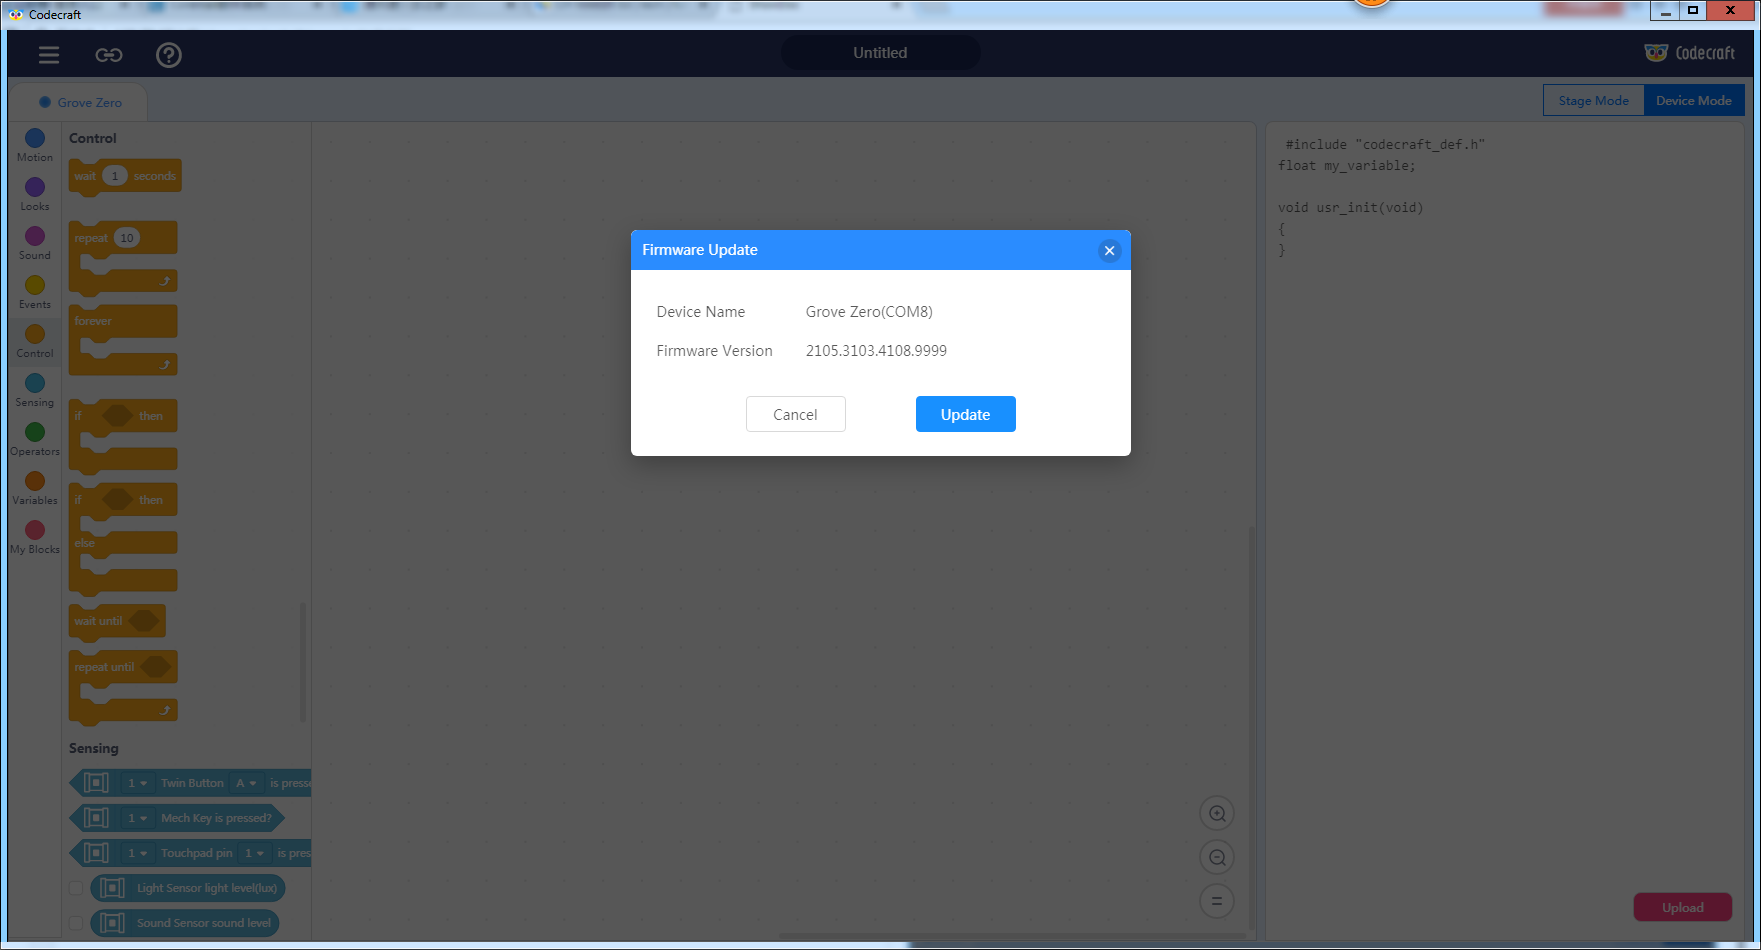Click the Twin Button block module icon

coord(96,783)
